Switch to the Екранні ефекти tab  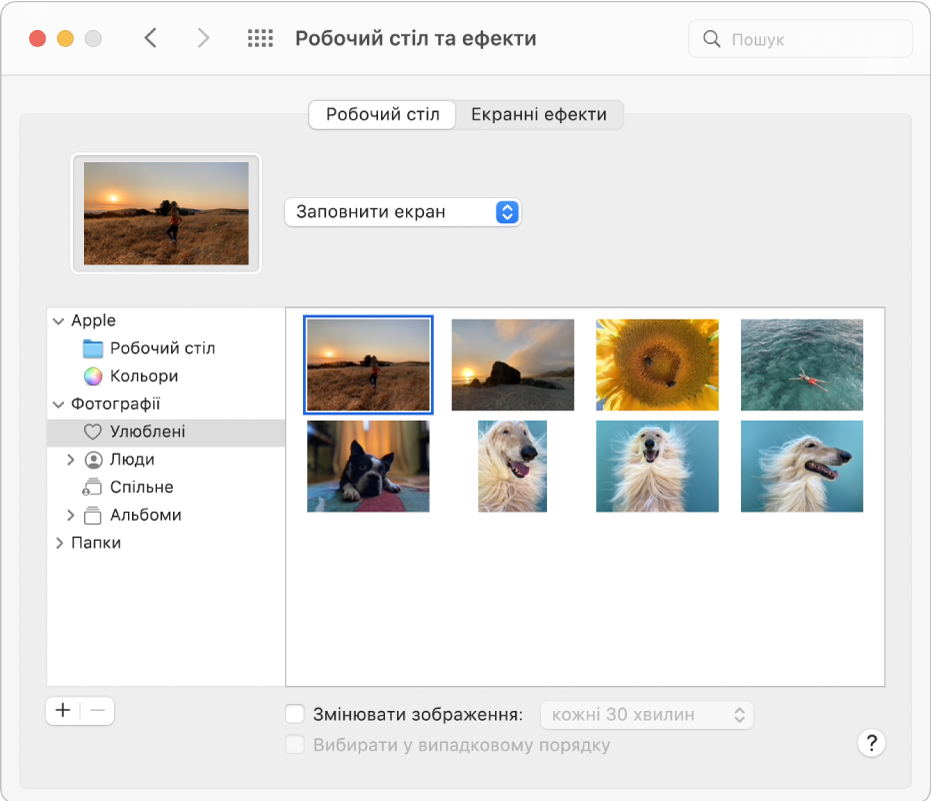pyautogui.click(x=539, y=114)
